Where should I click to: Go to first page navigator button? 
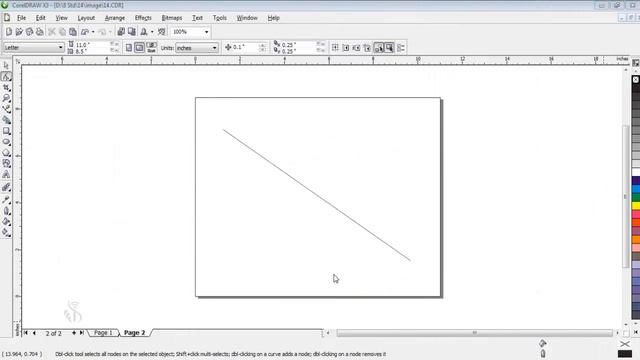[x=26, y=333]
